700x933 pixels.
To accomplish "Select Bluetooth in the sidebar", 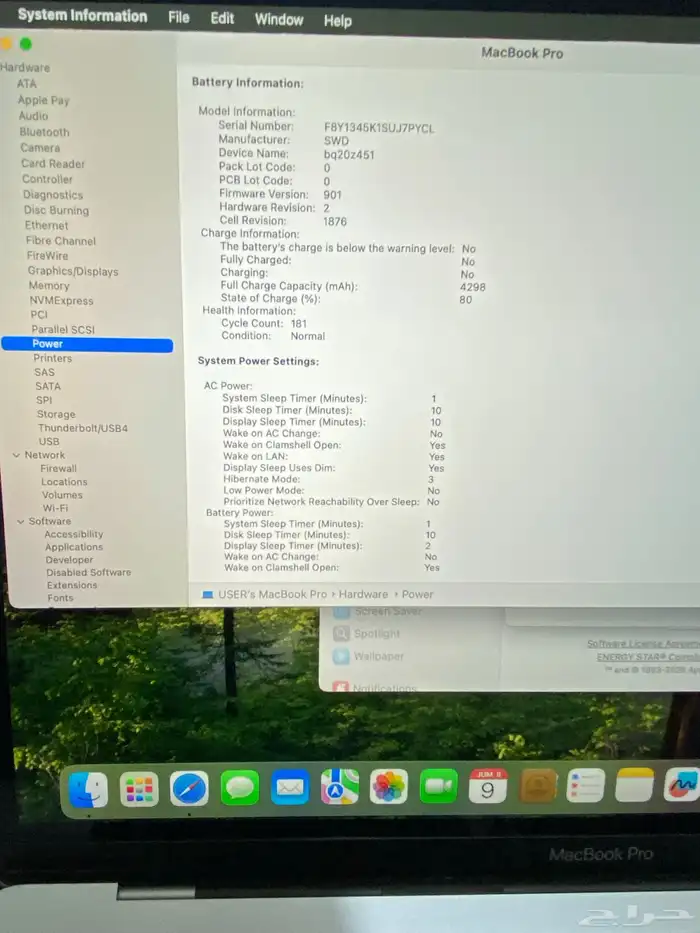I will click(x=45, y=132).
